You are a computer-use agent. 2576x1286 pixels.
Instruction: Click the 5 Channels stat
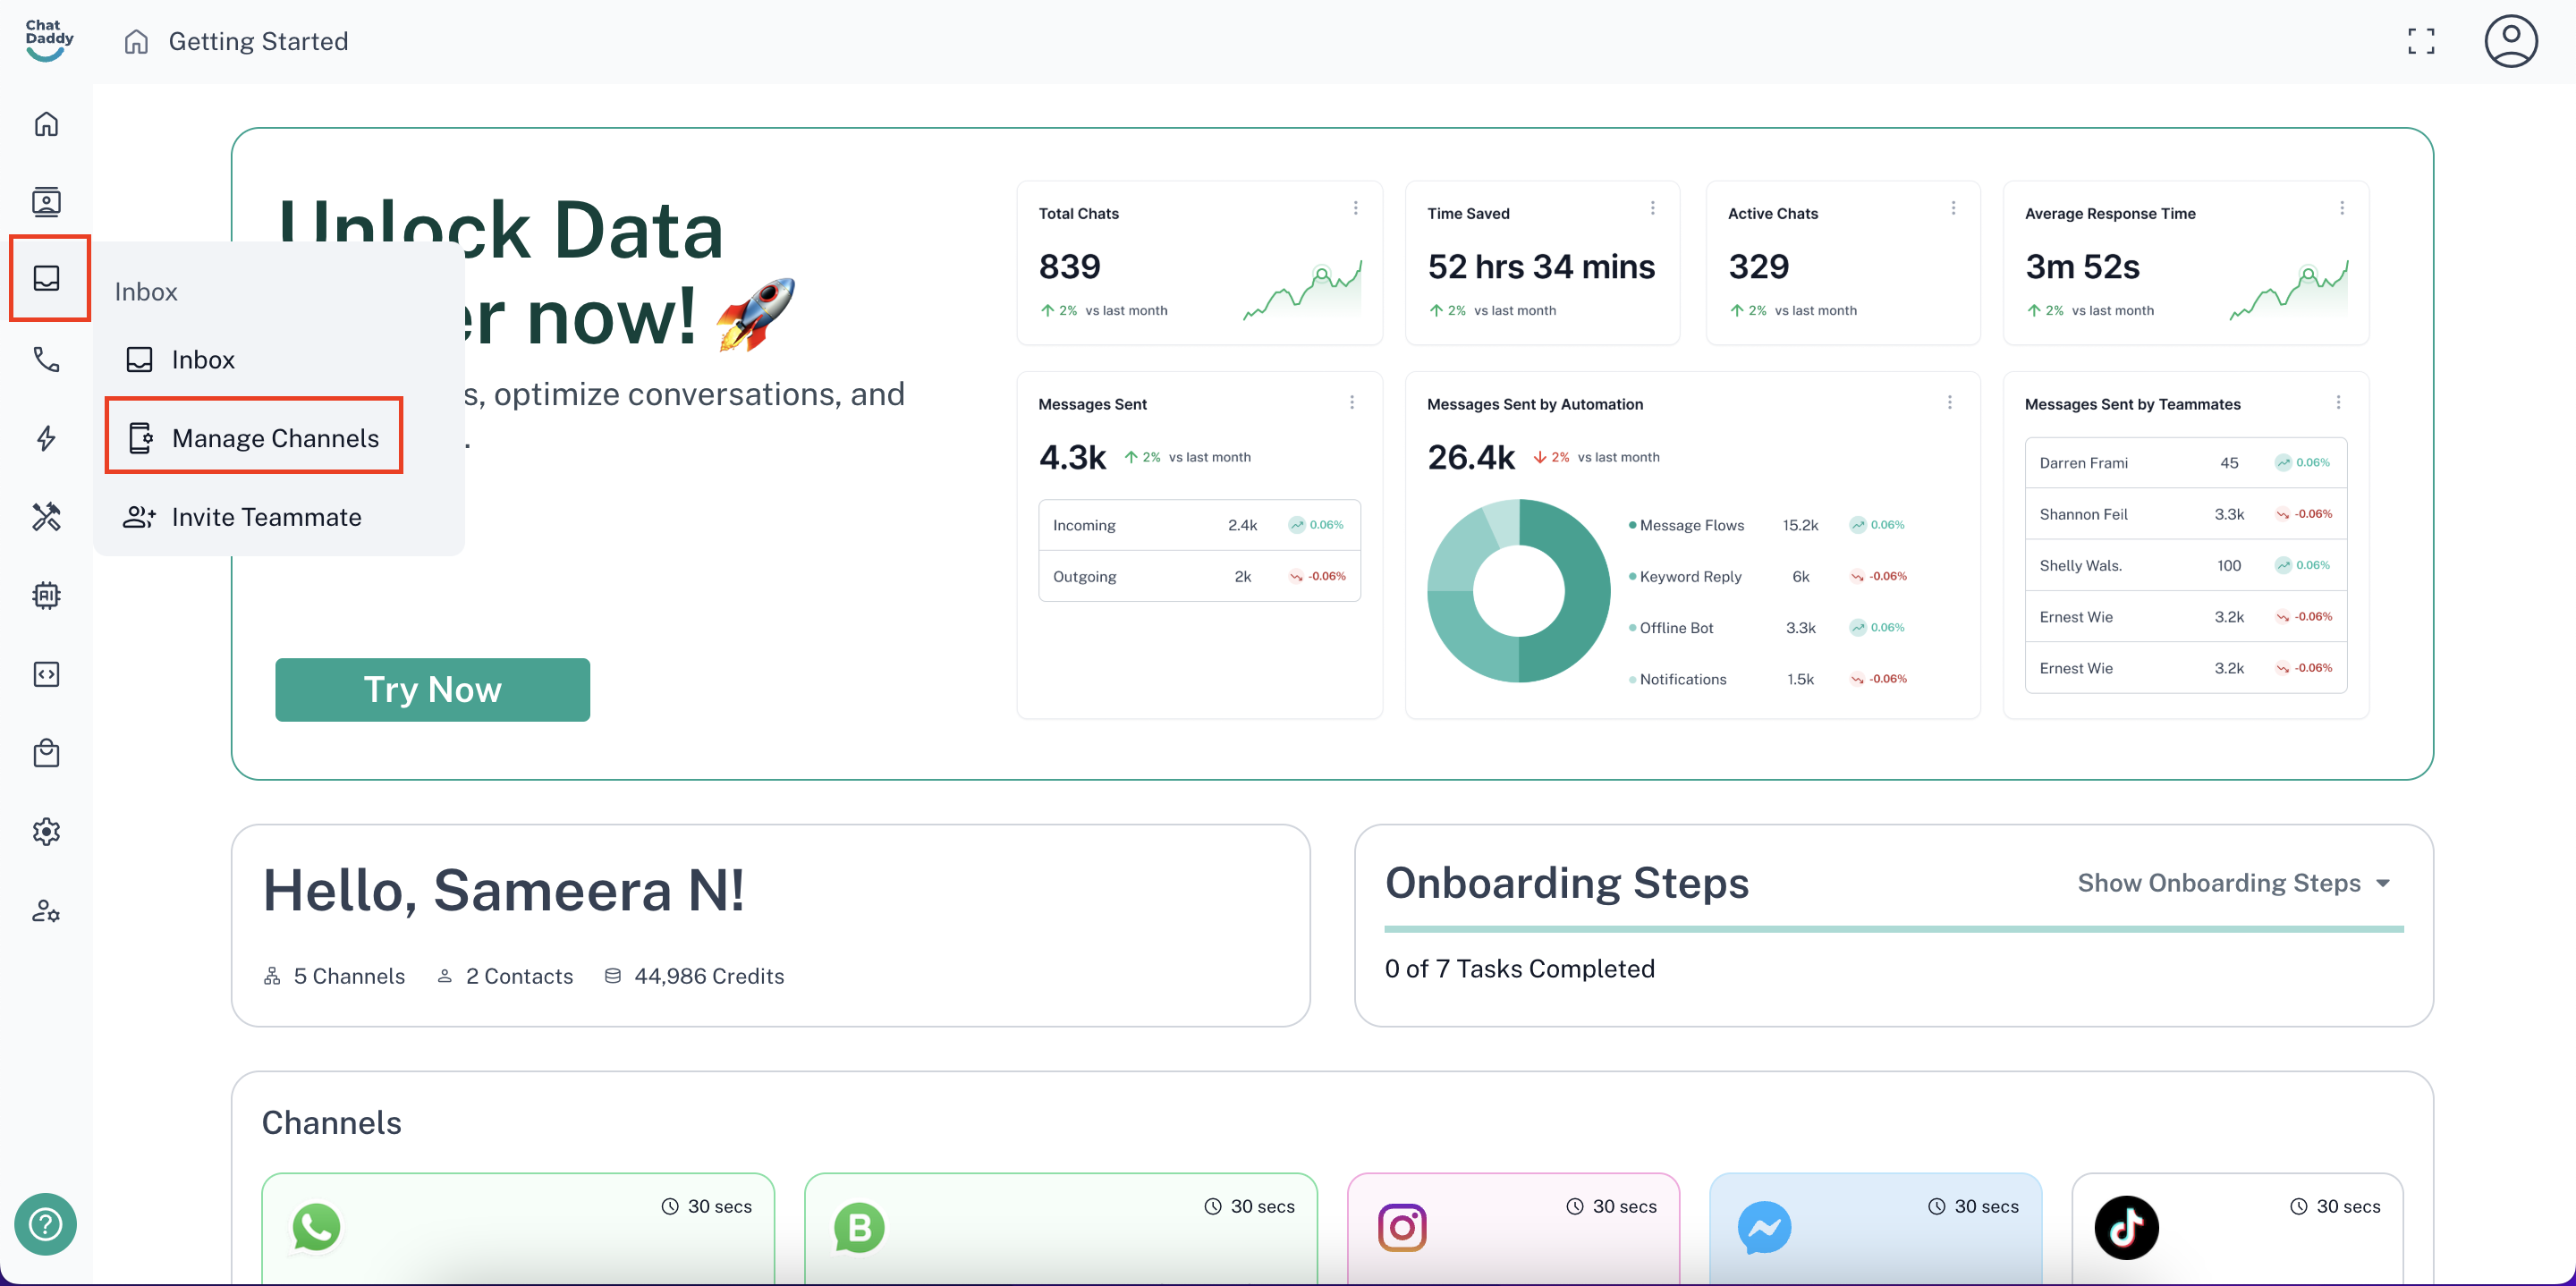point(334,975)
